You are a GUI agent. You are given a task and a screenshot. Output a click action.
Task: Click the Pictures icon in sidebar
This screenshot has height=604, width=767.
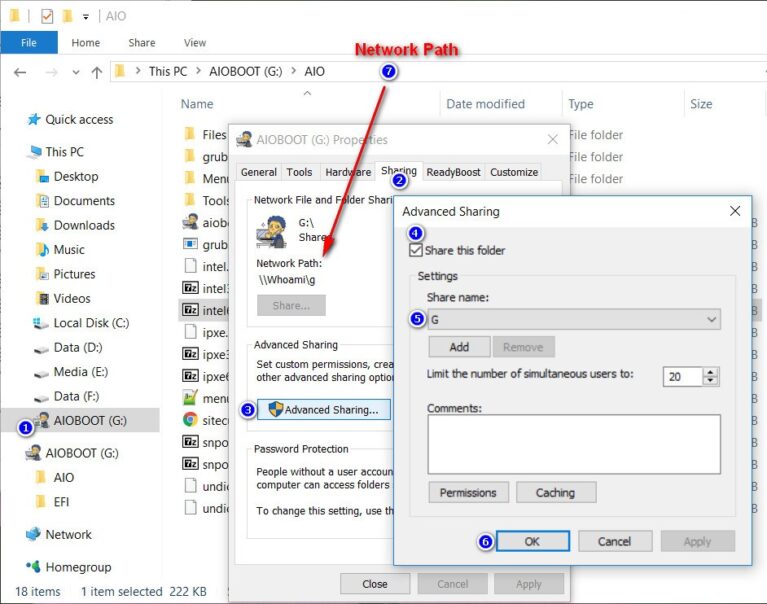pyautogui.click(x=43, y=274)
